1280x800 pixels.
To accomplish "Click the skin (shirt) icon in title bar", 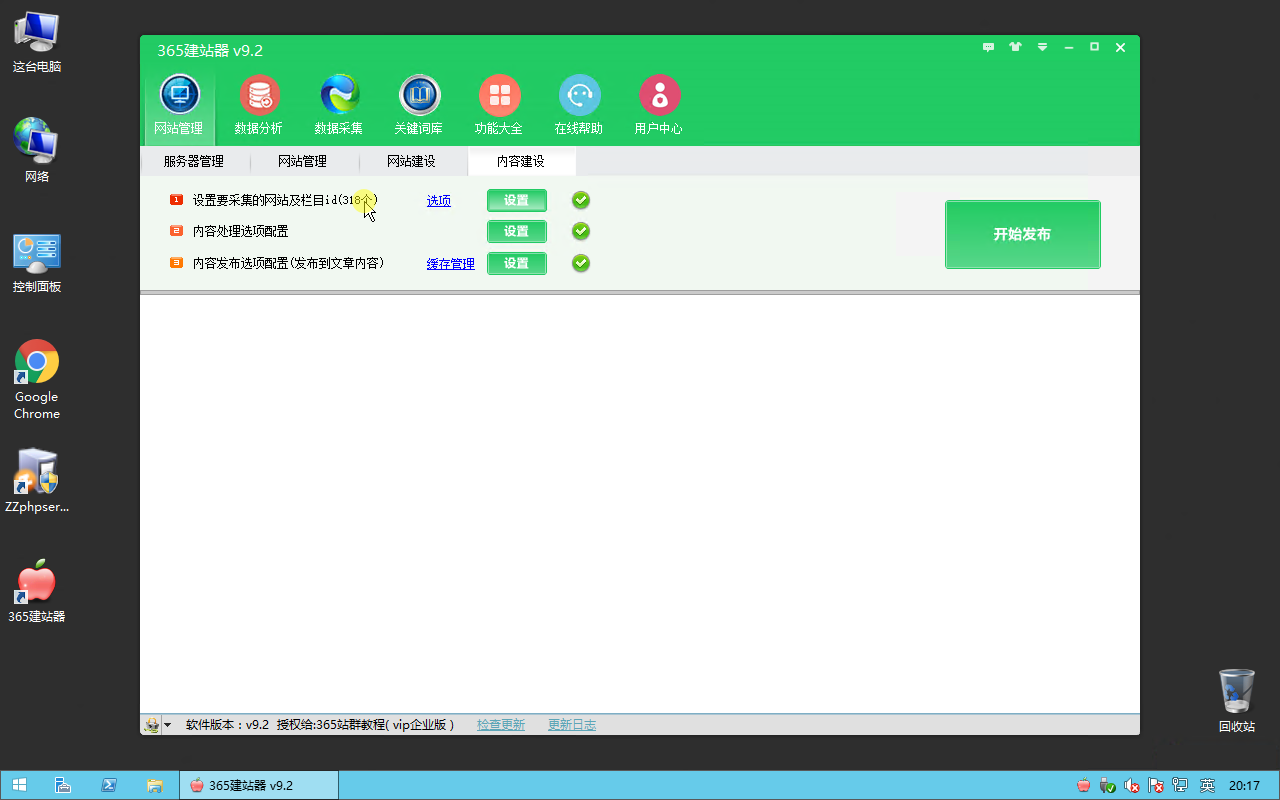I will [1016, 47].
